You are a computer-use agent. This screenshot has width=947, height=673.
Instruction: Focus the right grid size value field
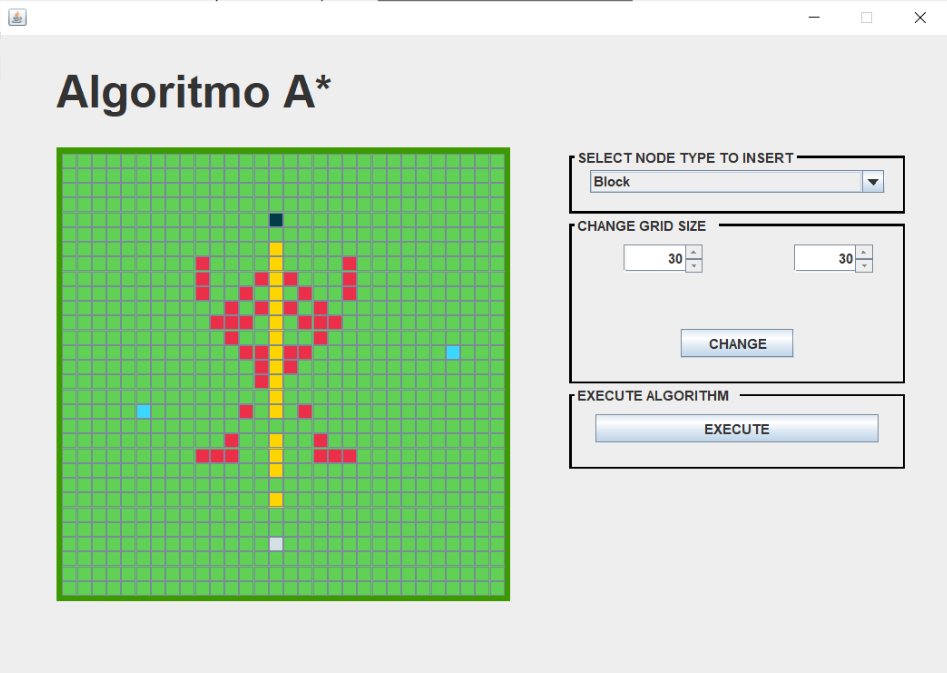pos(825,259)
